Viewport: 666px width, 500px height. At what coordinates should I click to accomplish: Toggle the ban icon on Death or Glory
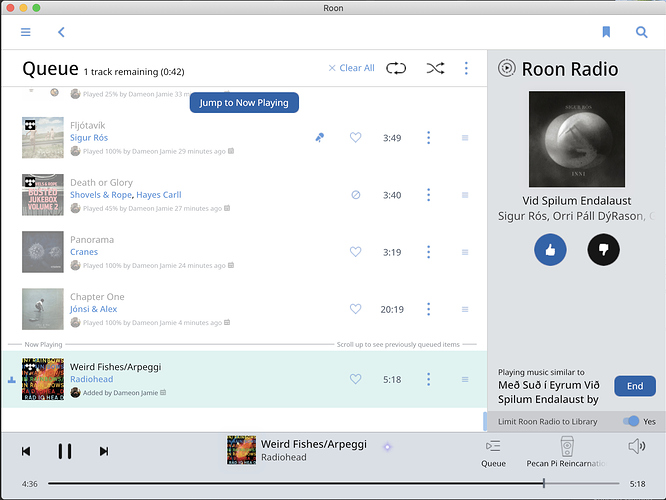(x=356, y=195)
